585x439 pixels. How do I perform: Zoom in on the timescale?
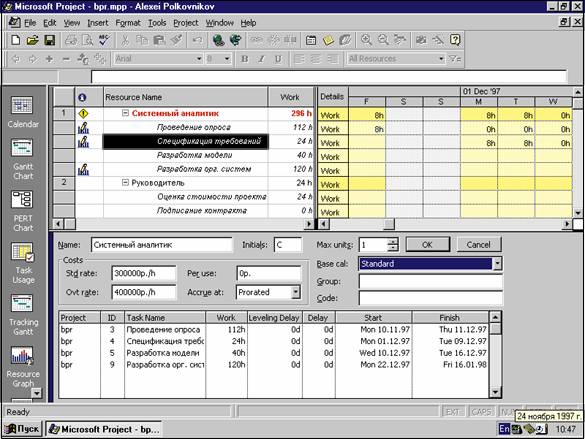tap(366, 40)
